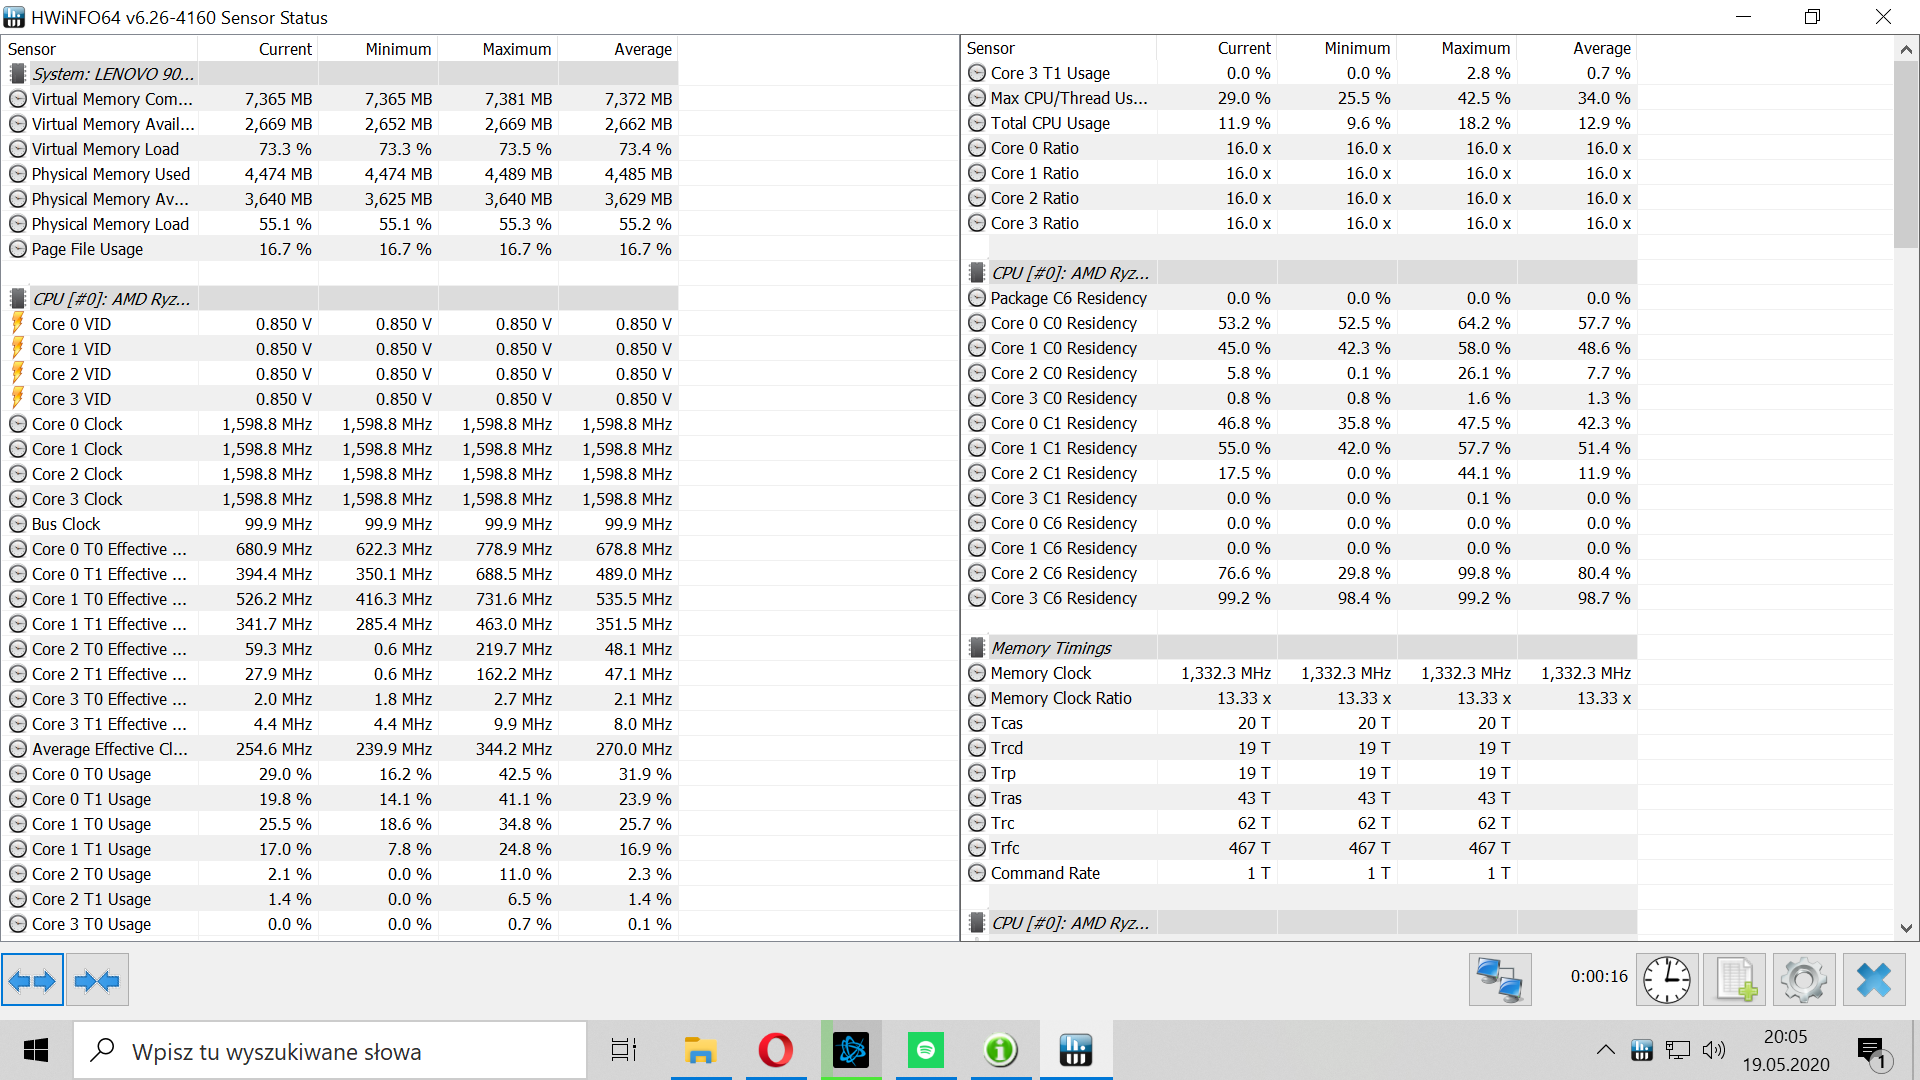Click the blue X close sensors icon
This screenshot has width=1920, height=1080.
[x=1873, y=980]
